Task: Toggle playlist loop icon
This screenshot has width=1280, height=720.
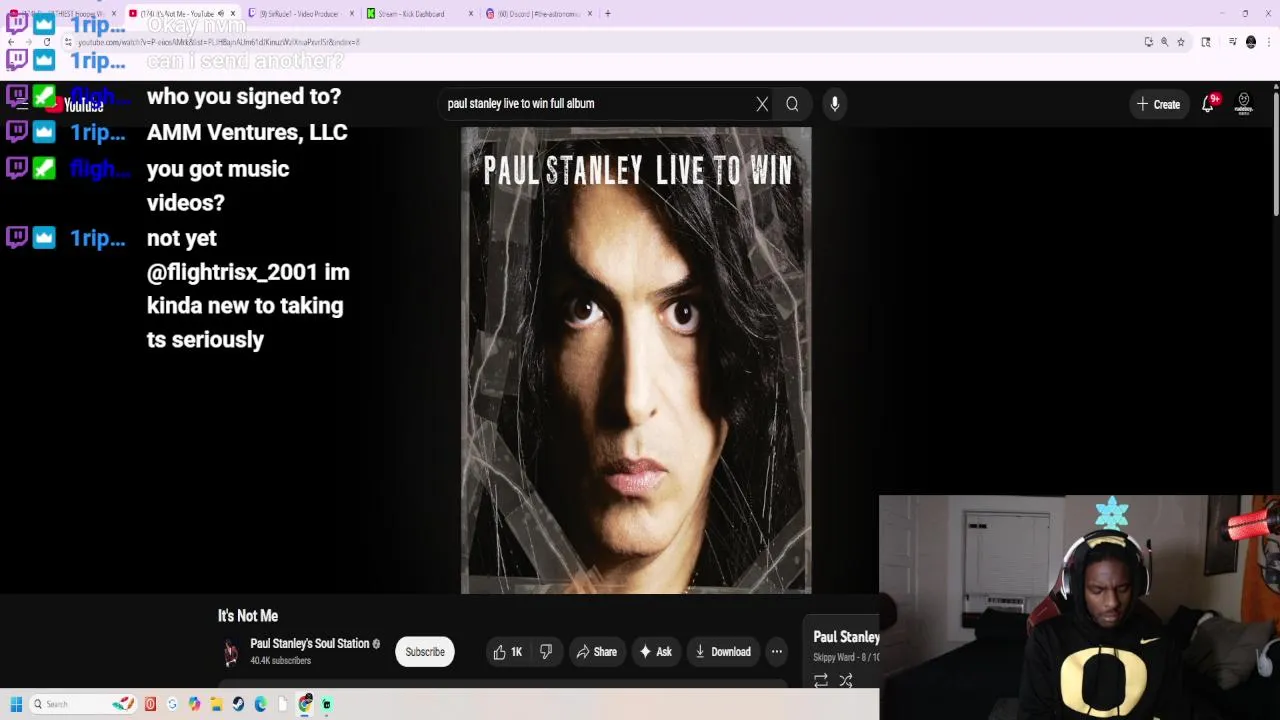Action: pyautogui.click(x=821, y=681)
